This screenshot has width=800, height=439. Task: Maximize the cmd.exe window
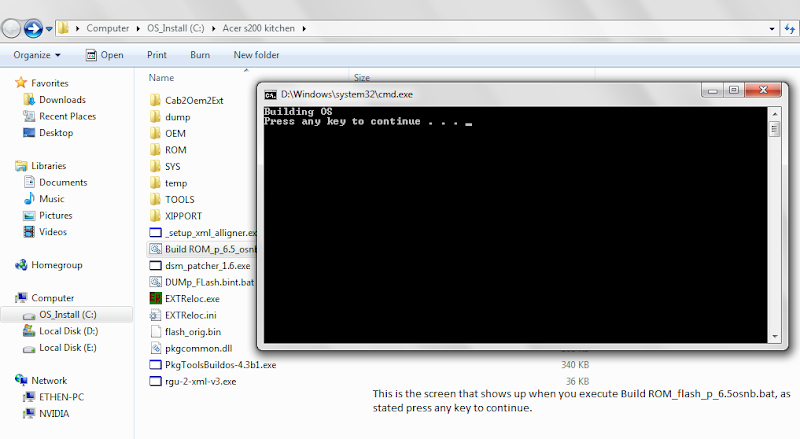734,90
